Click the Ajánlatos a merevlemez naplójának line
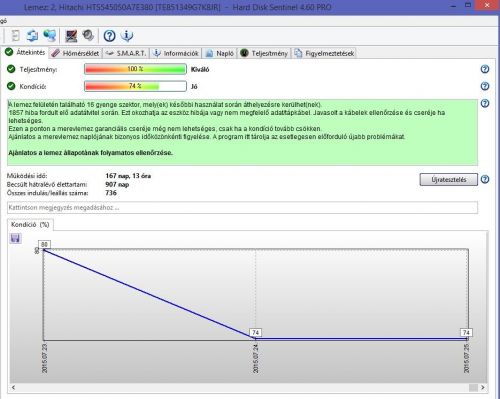 207,137
